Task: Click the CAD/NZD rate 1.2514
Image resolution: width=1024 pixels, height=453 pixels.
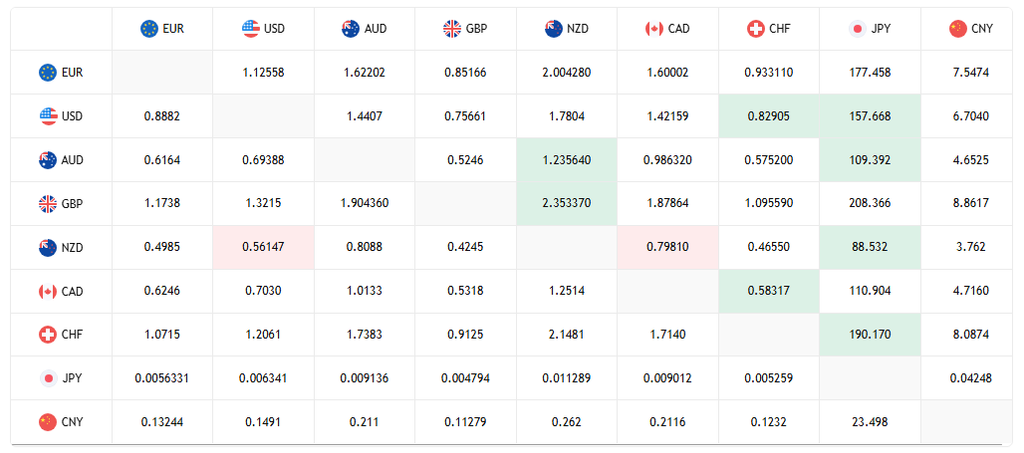Action: pyautogui.click(x=567, y=291)
